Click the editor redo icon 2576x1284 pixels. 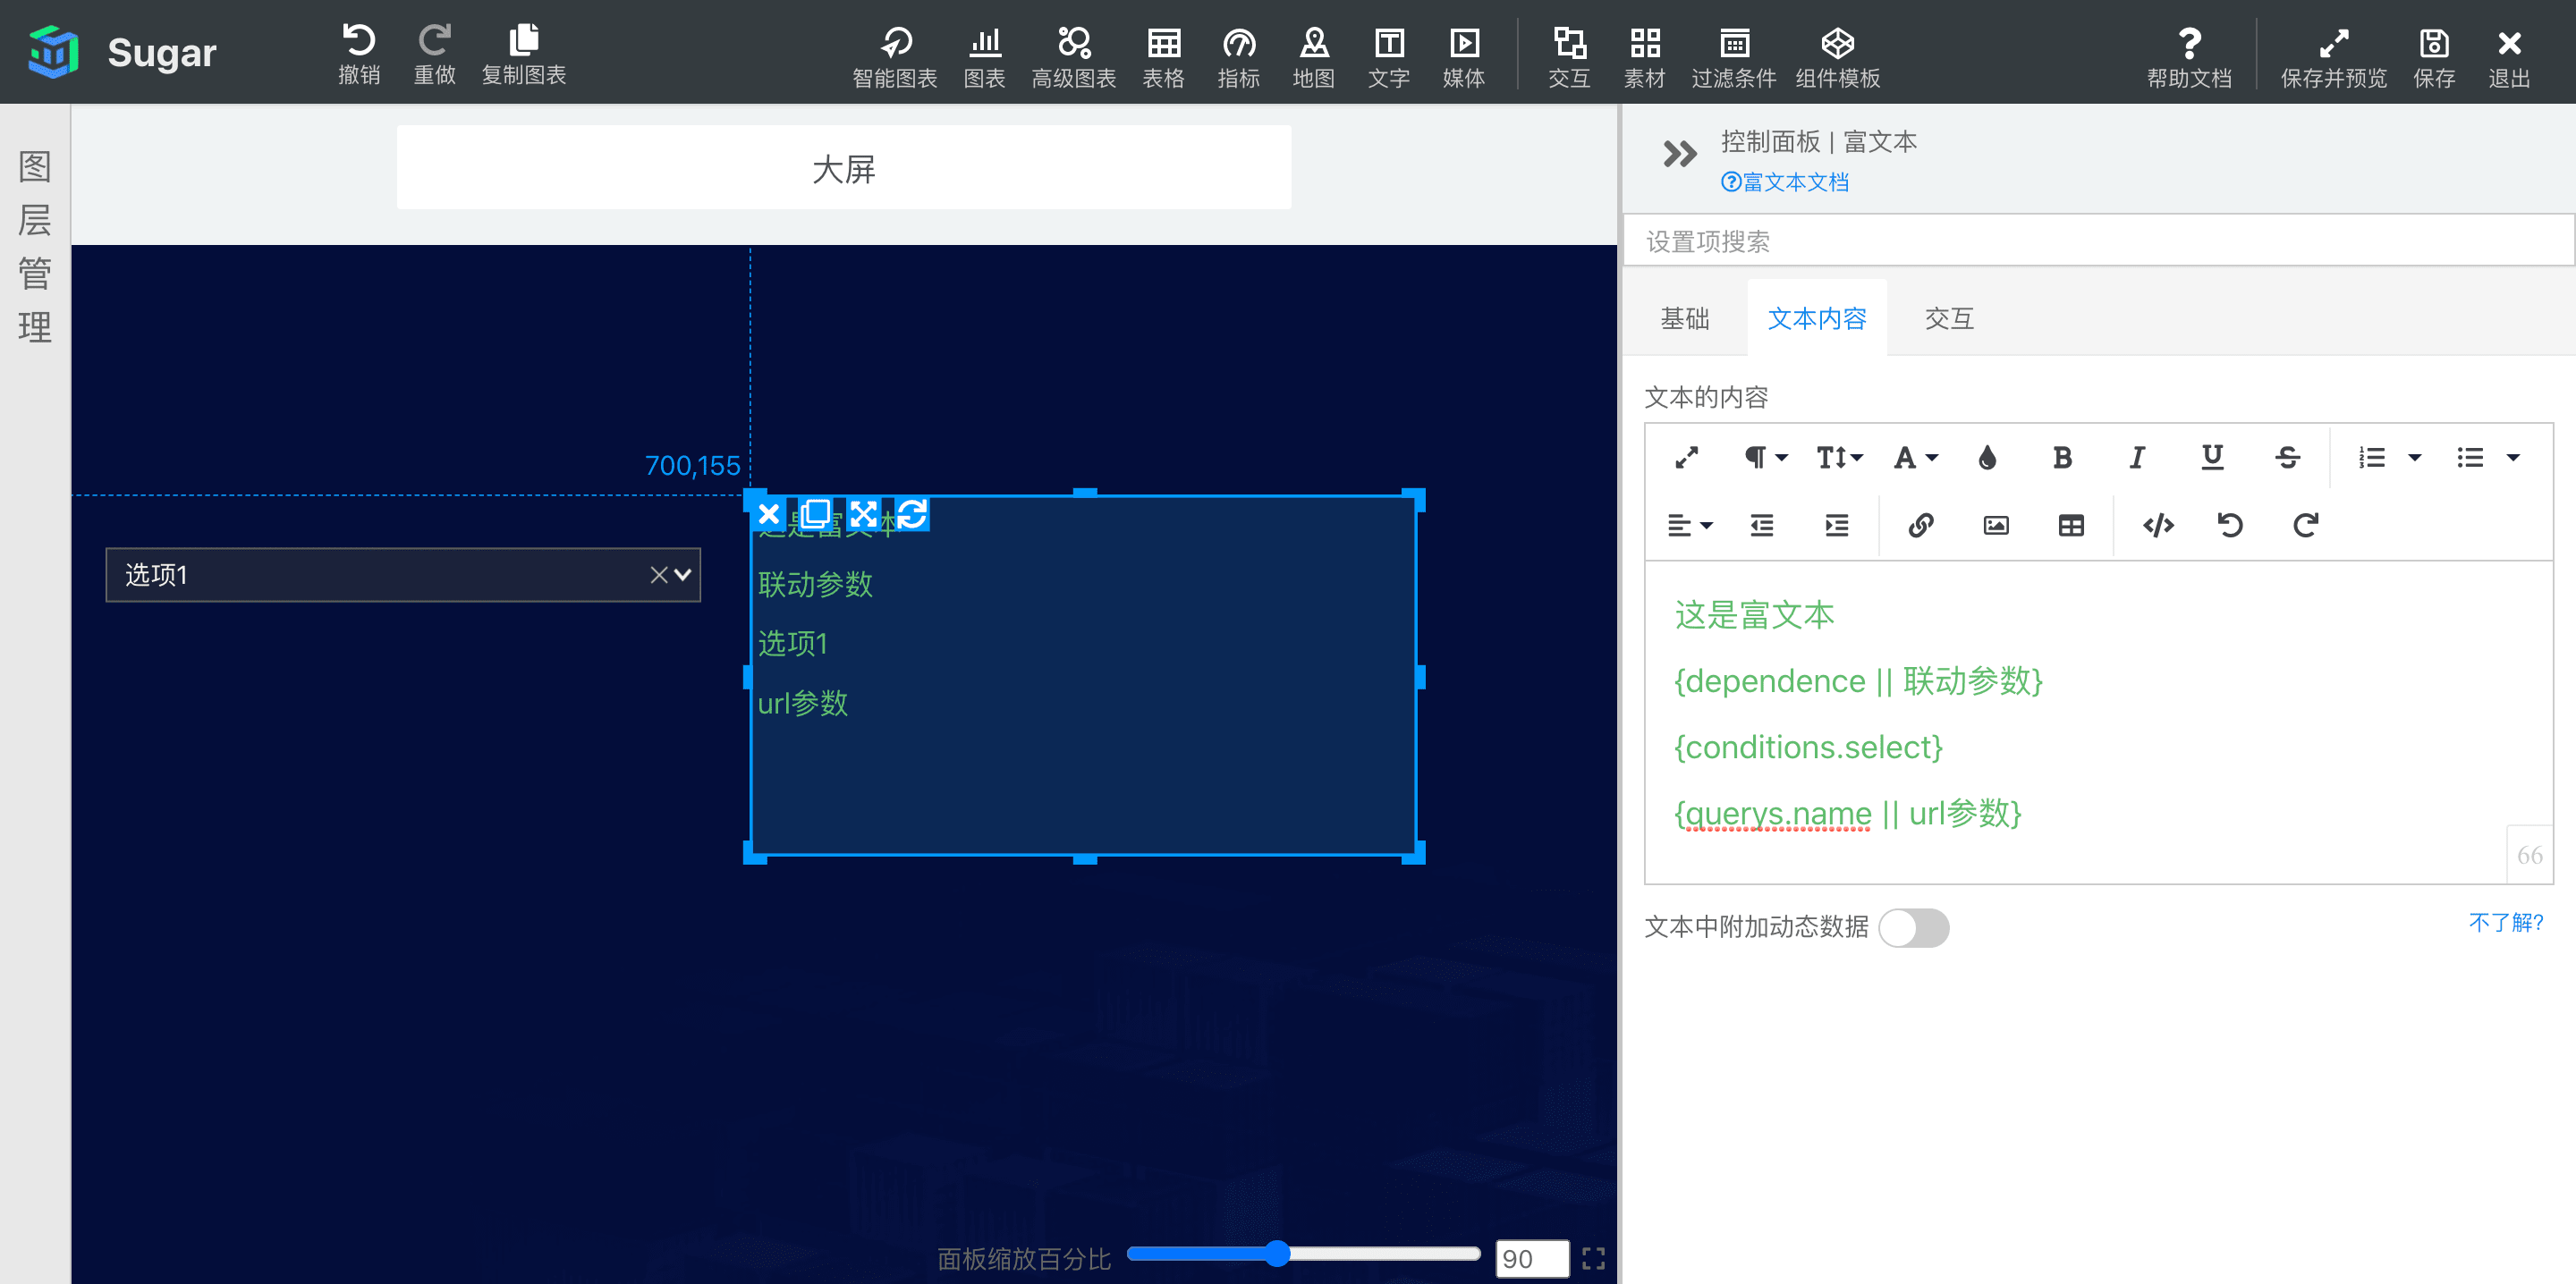2305,525
